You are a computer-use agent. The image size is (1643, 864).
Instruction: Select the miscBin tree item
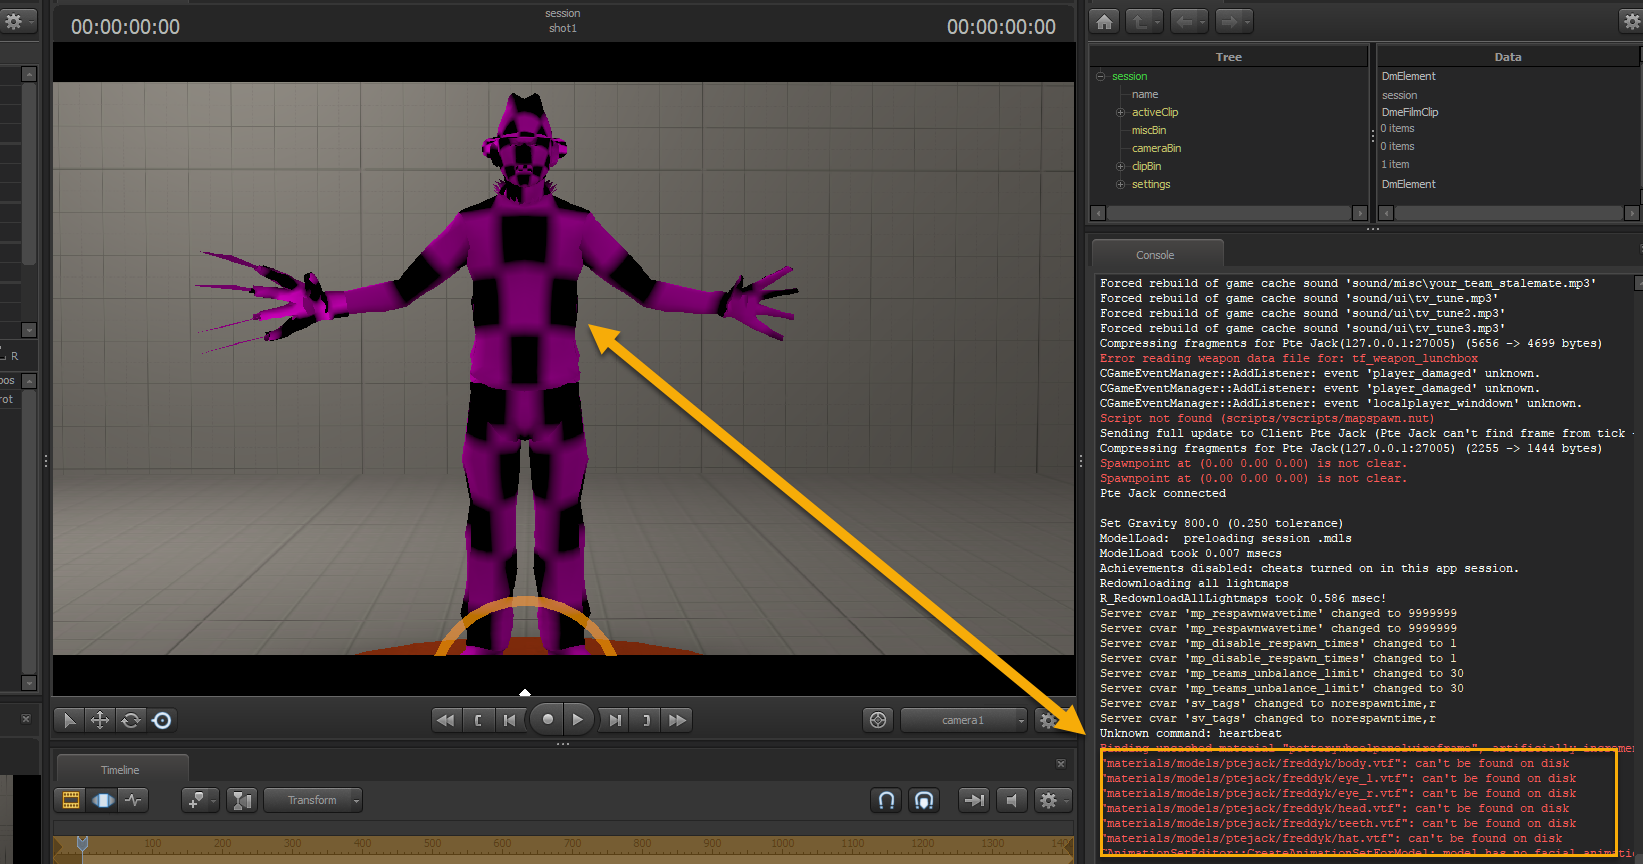[x=1149, y=130]
